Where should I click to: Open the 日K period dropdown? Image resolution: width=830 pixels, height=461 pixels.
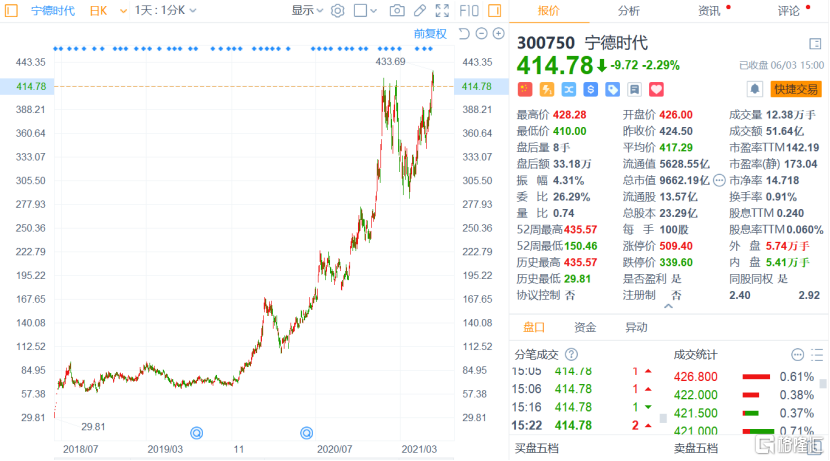pos(109,11)
